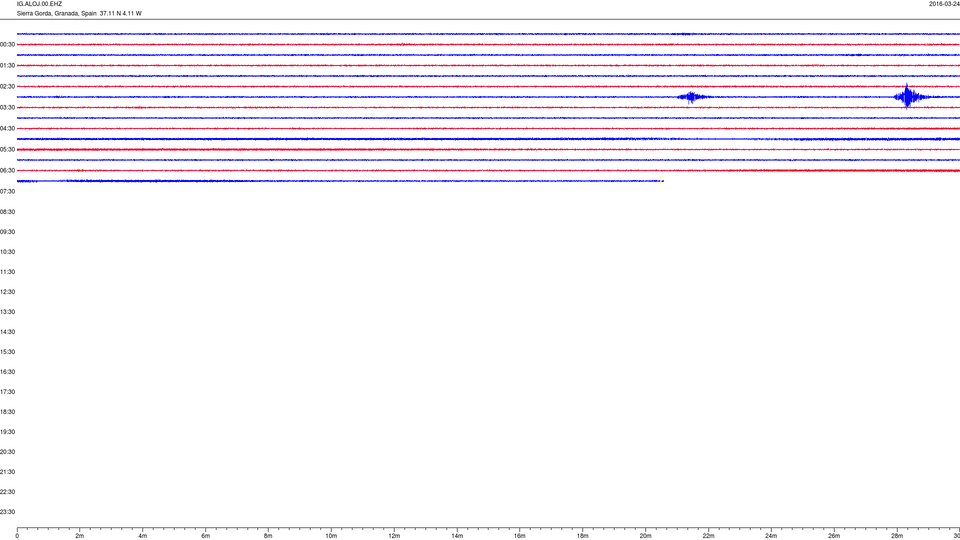This screenshot has width=960, height=540.
Task: Select the 12m axis tick label
Action: pos(394,536)
